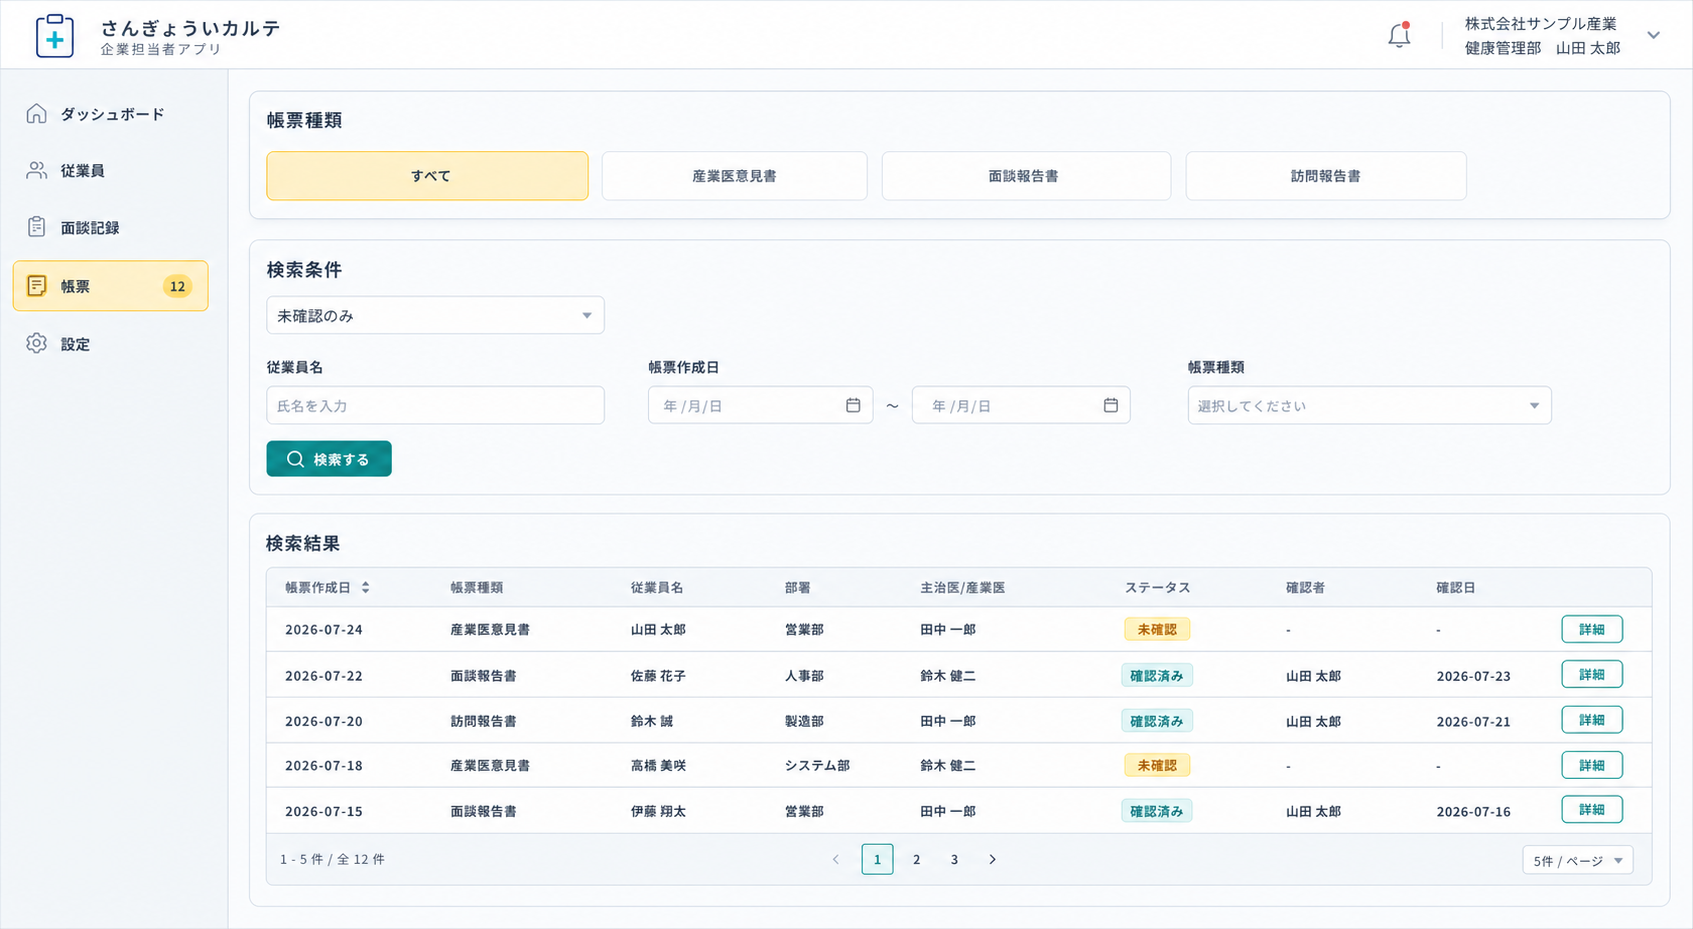Click the 1 - 5 件 / 全 12 件 count
1693x929 pixels.
332,859
